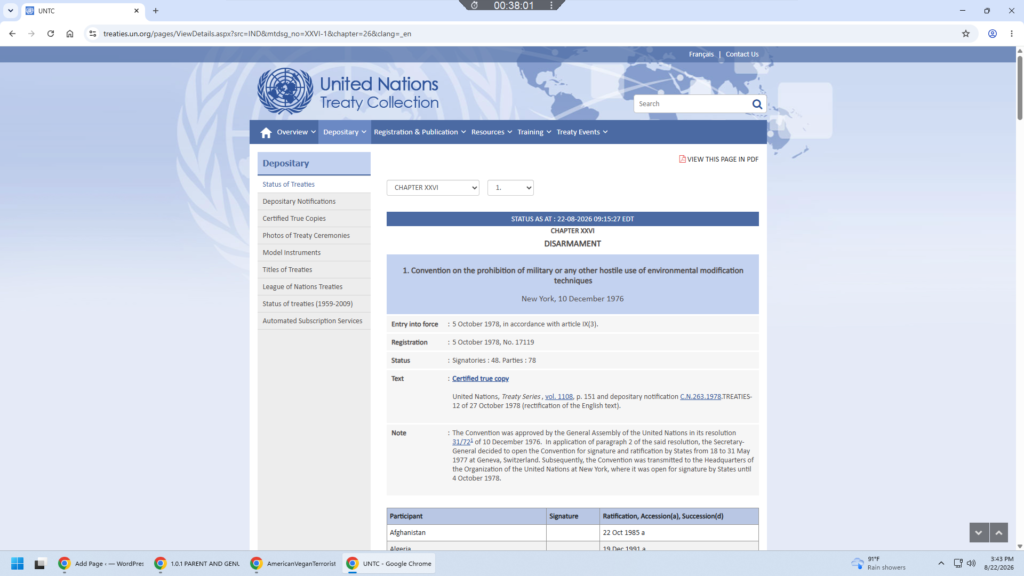Switch to the AmericanVeganTerrorist Chrome window
Screen dimensions: 1024x576
[x=293, y=563]
